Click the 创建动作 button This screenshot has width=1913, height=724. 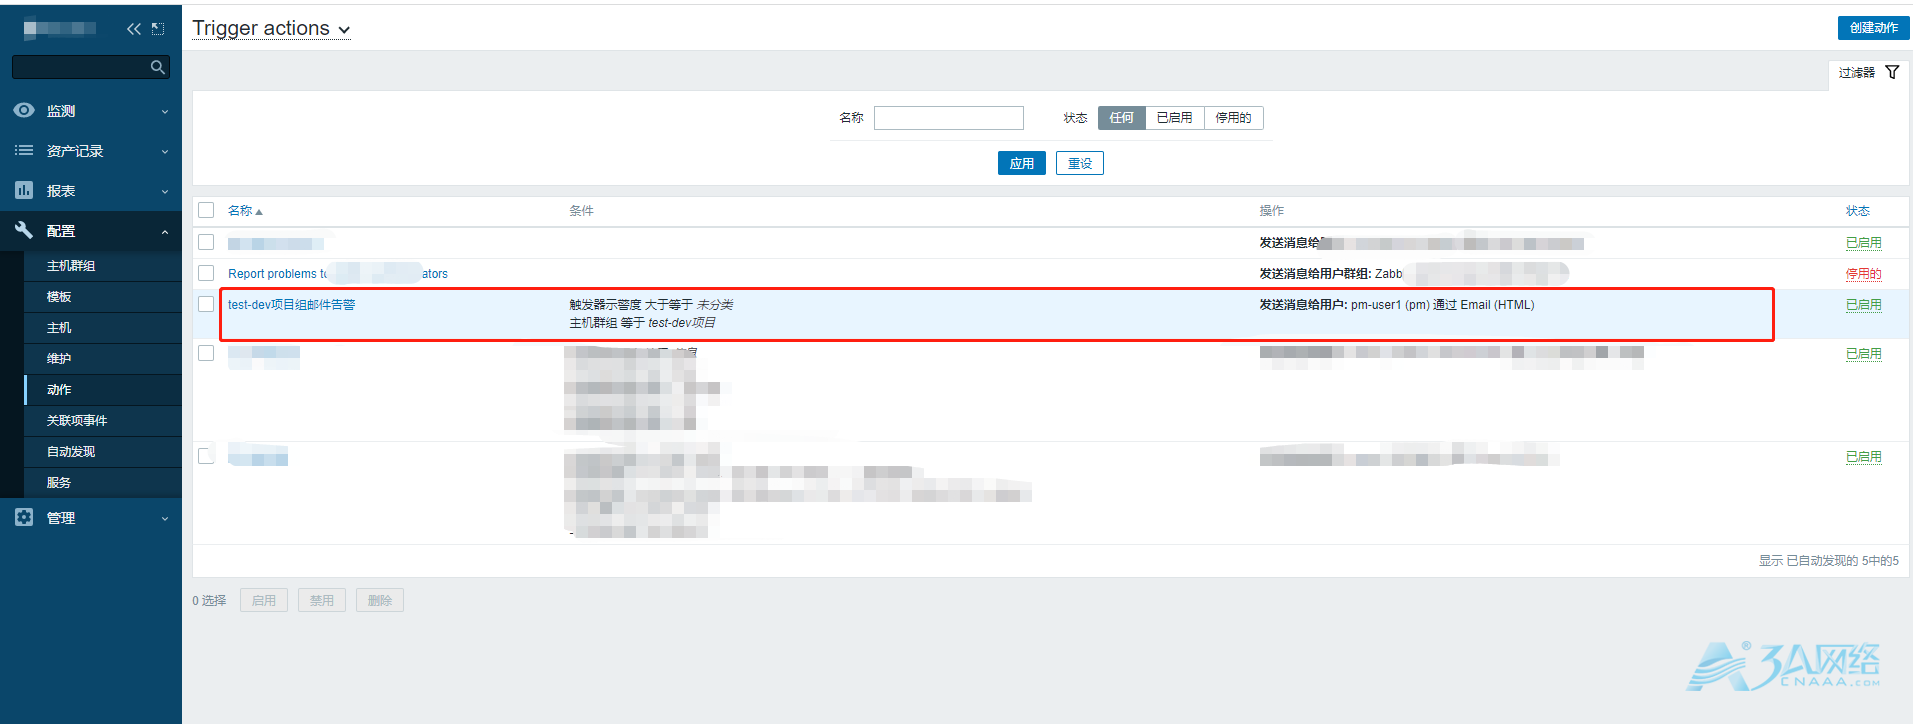click(1873, 28)
